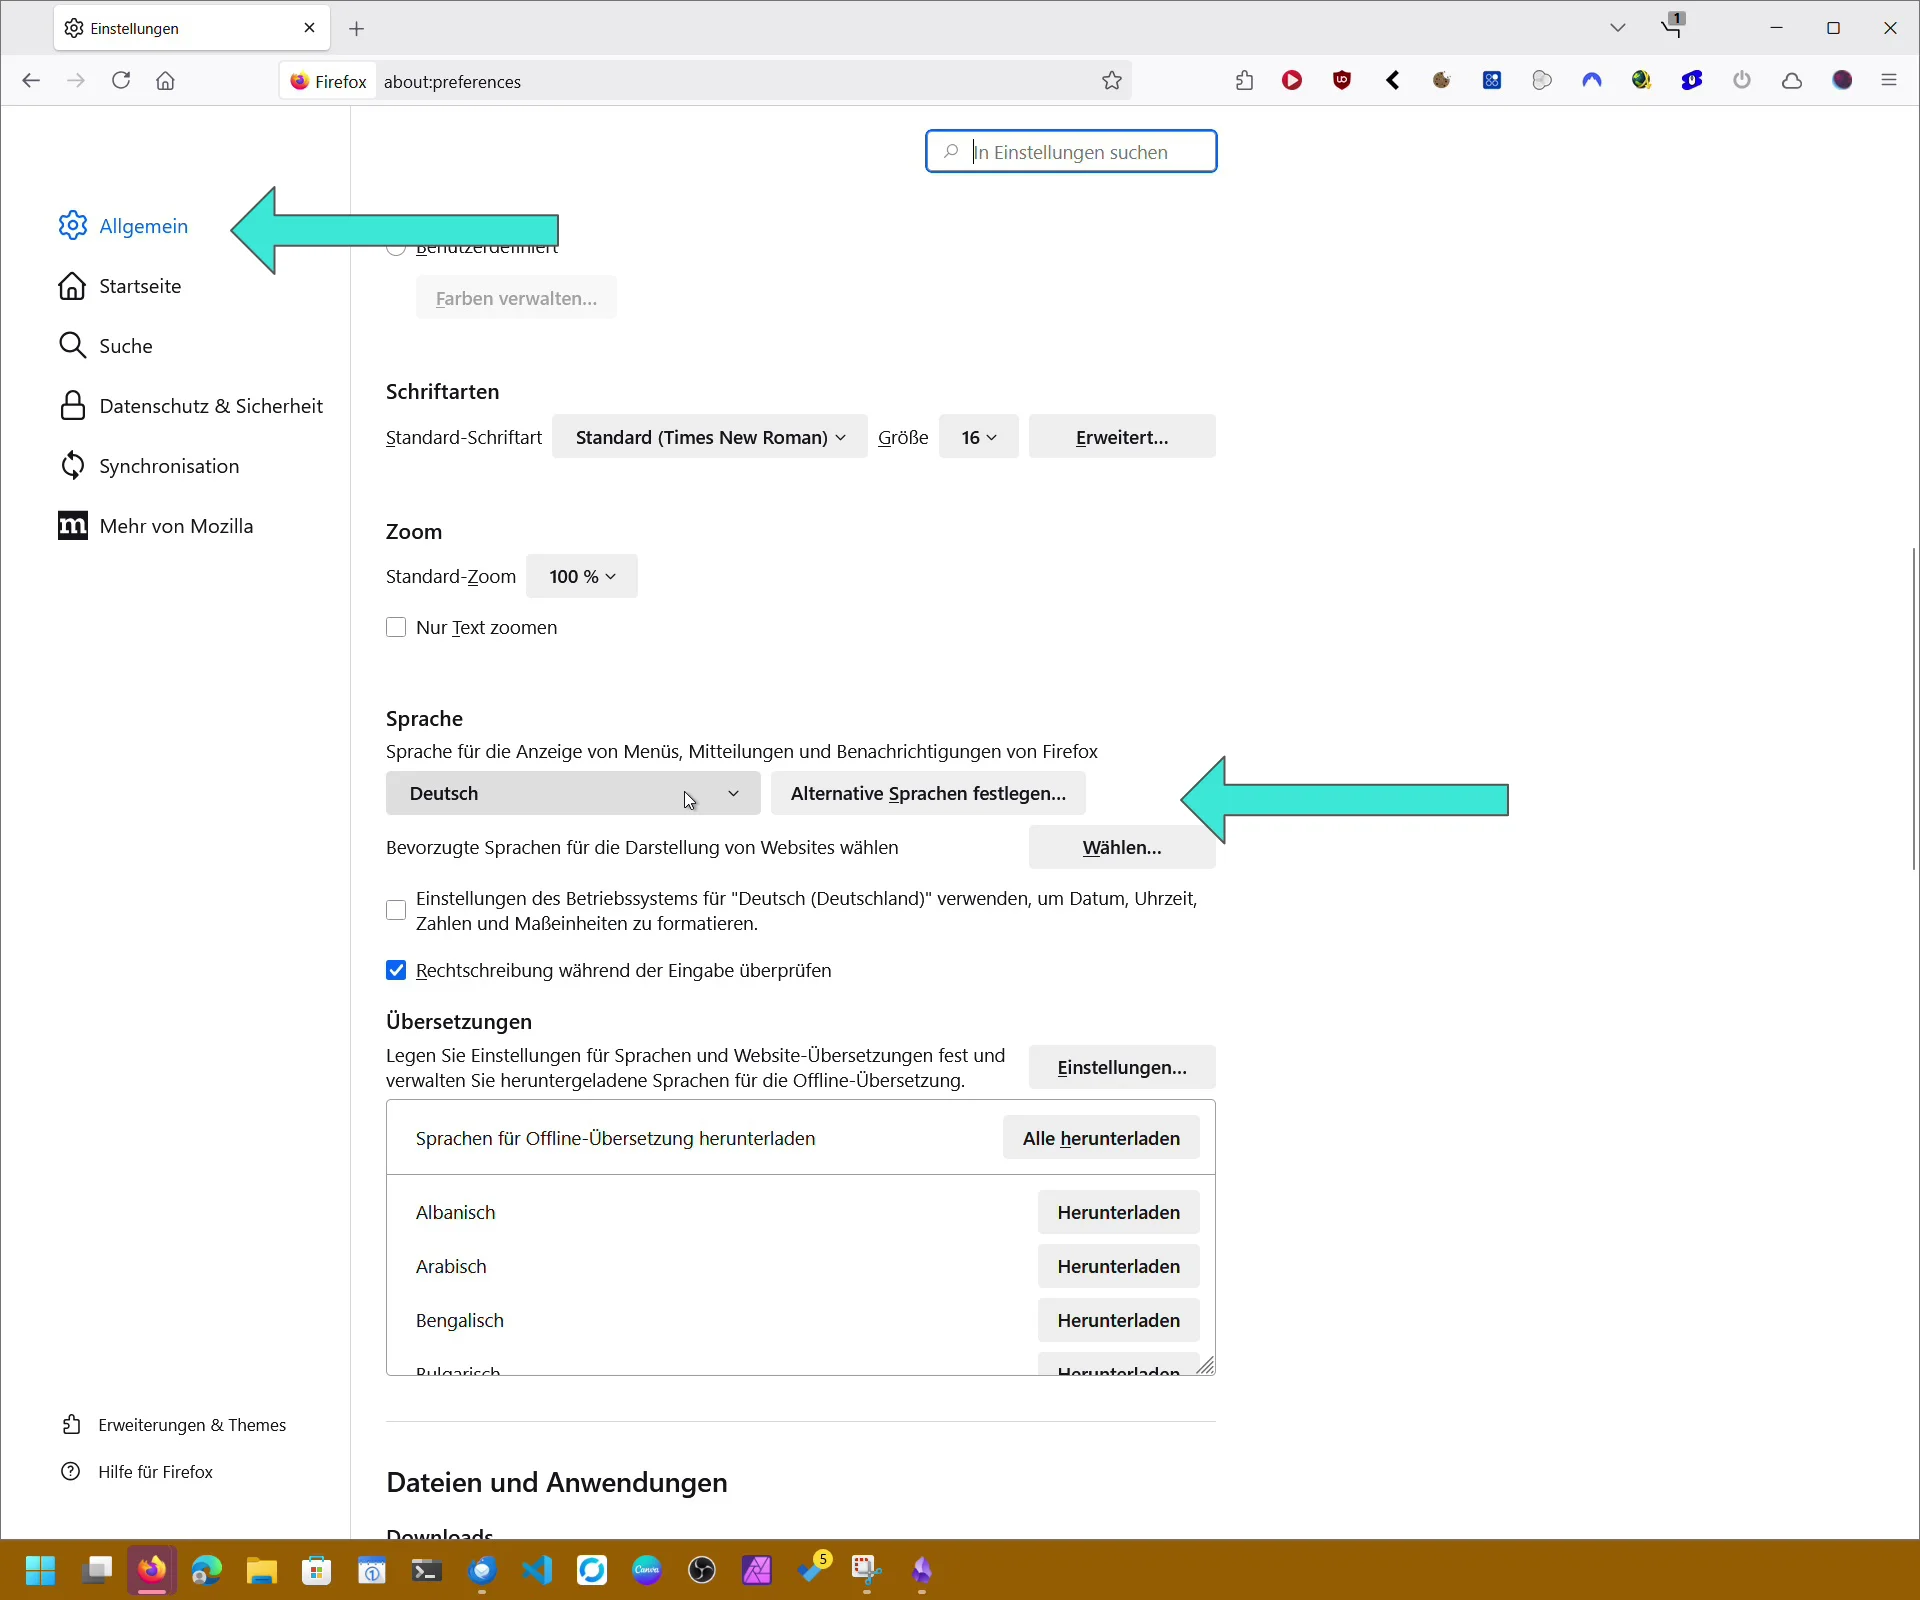Open Canva from the taskbar

[647, 1571]
